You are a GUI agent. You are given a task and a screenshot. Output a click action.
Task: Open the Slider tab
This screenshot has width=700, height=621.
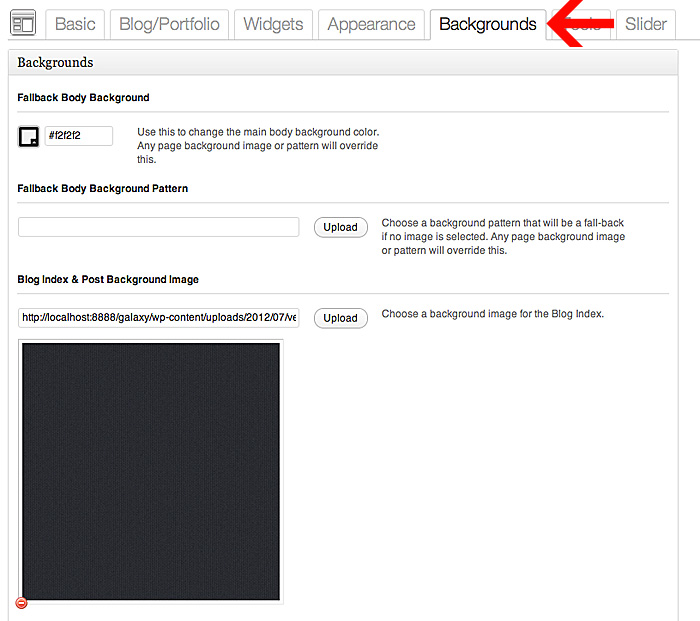tap(645, 25)
